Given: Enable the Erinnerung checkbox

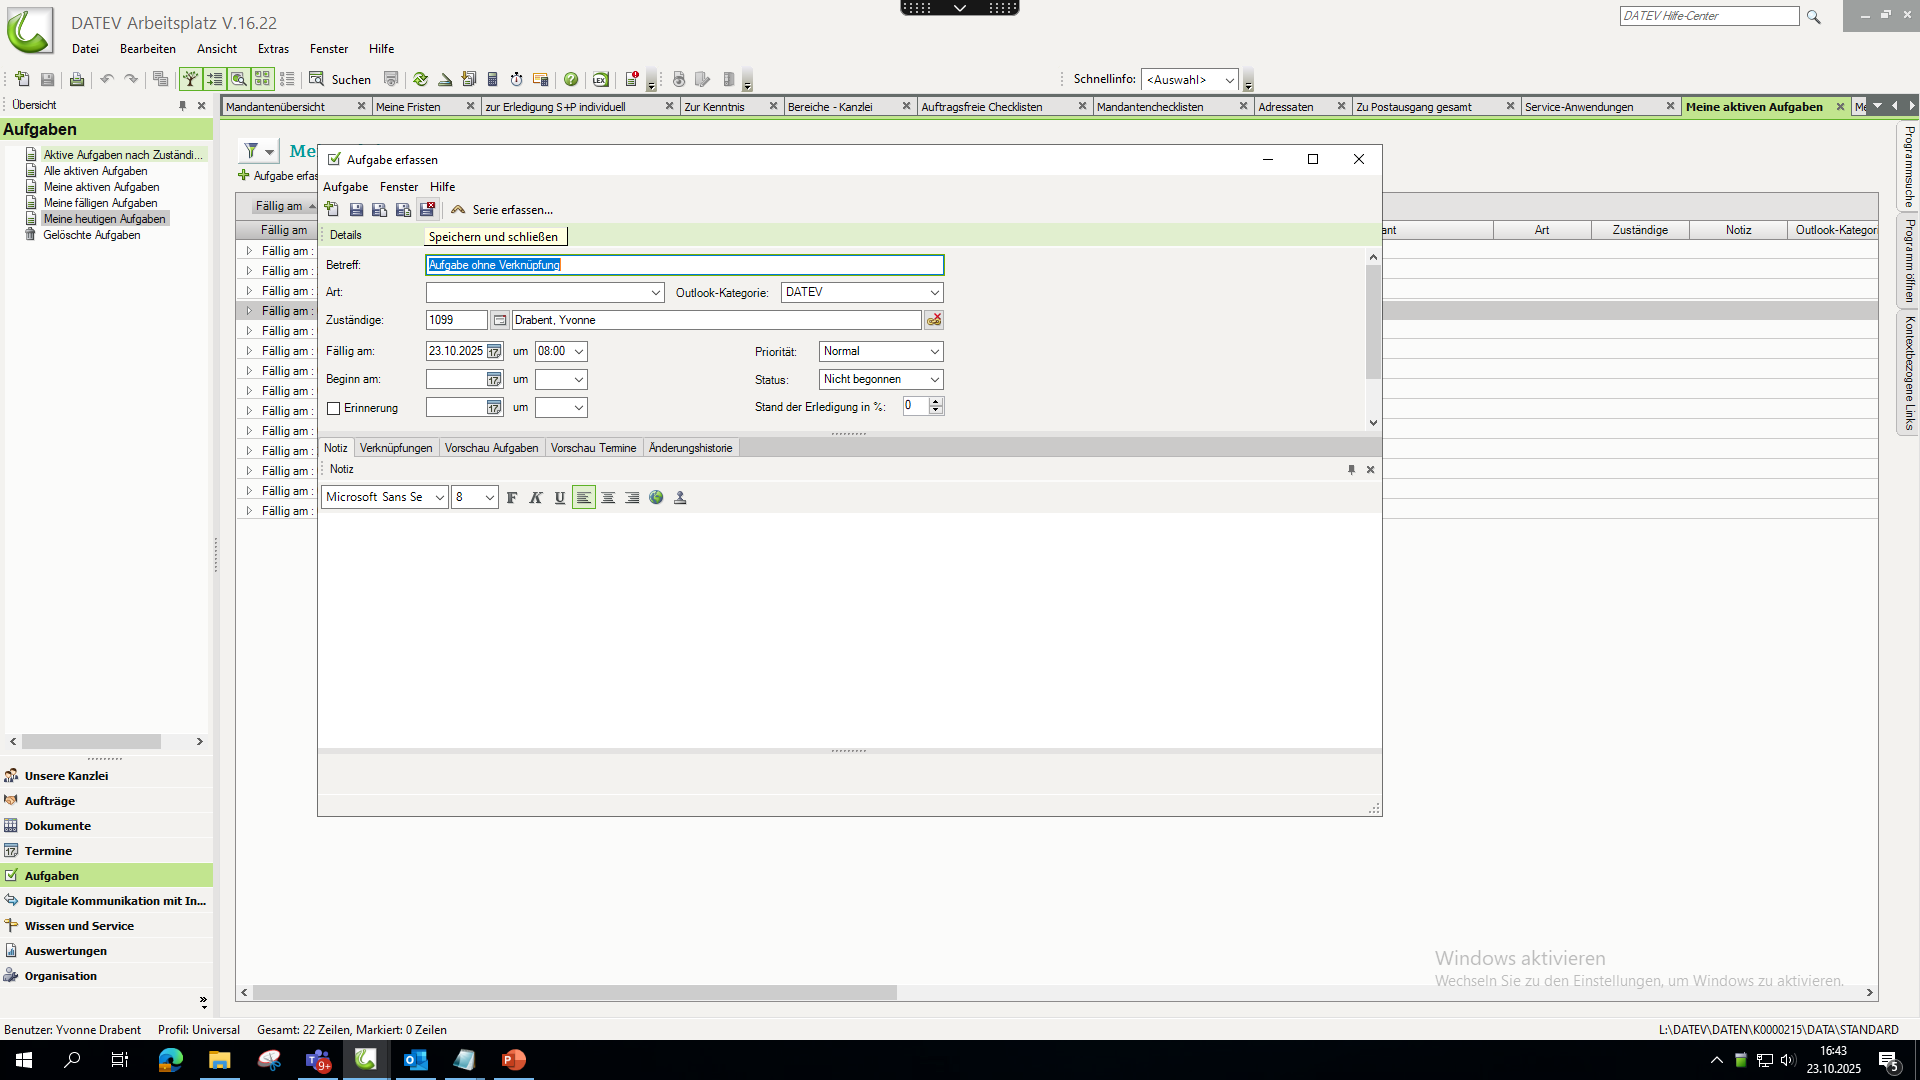Looking at the screenshot, I should [x=334, y=408].
